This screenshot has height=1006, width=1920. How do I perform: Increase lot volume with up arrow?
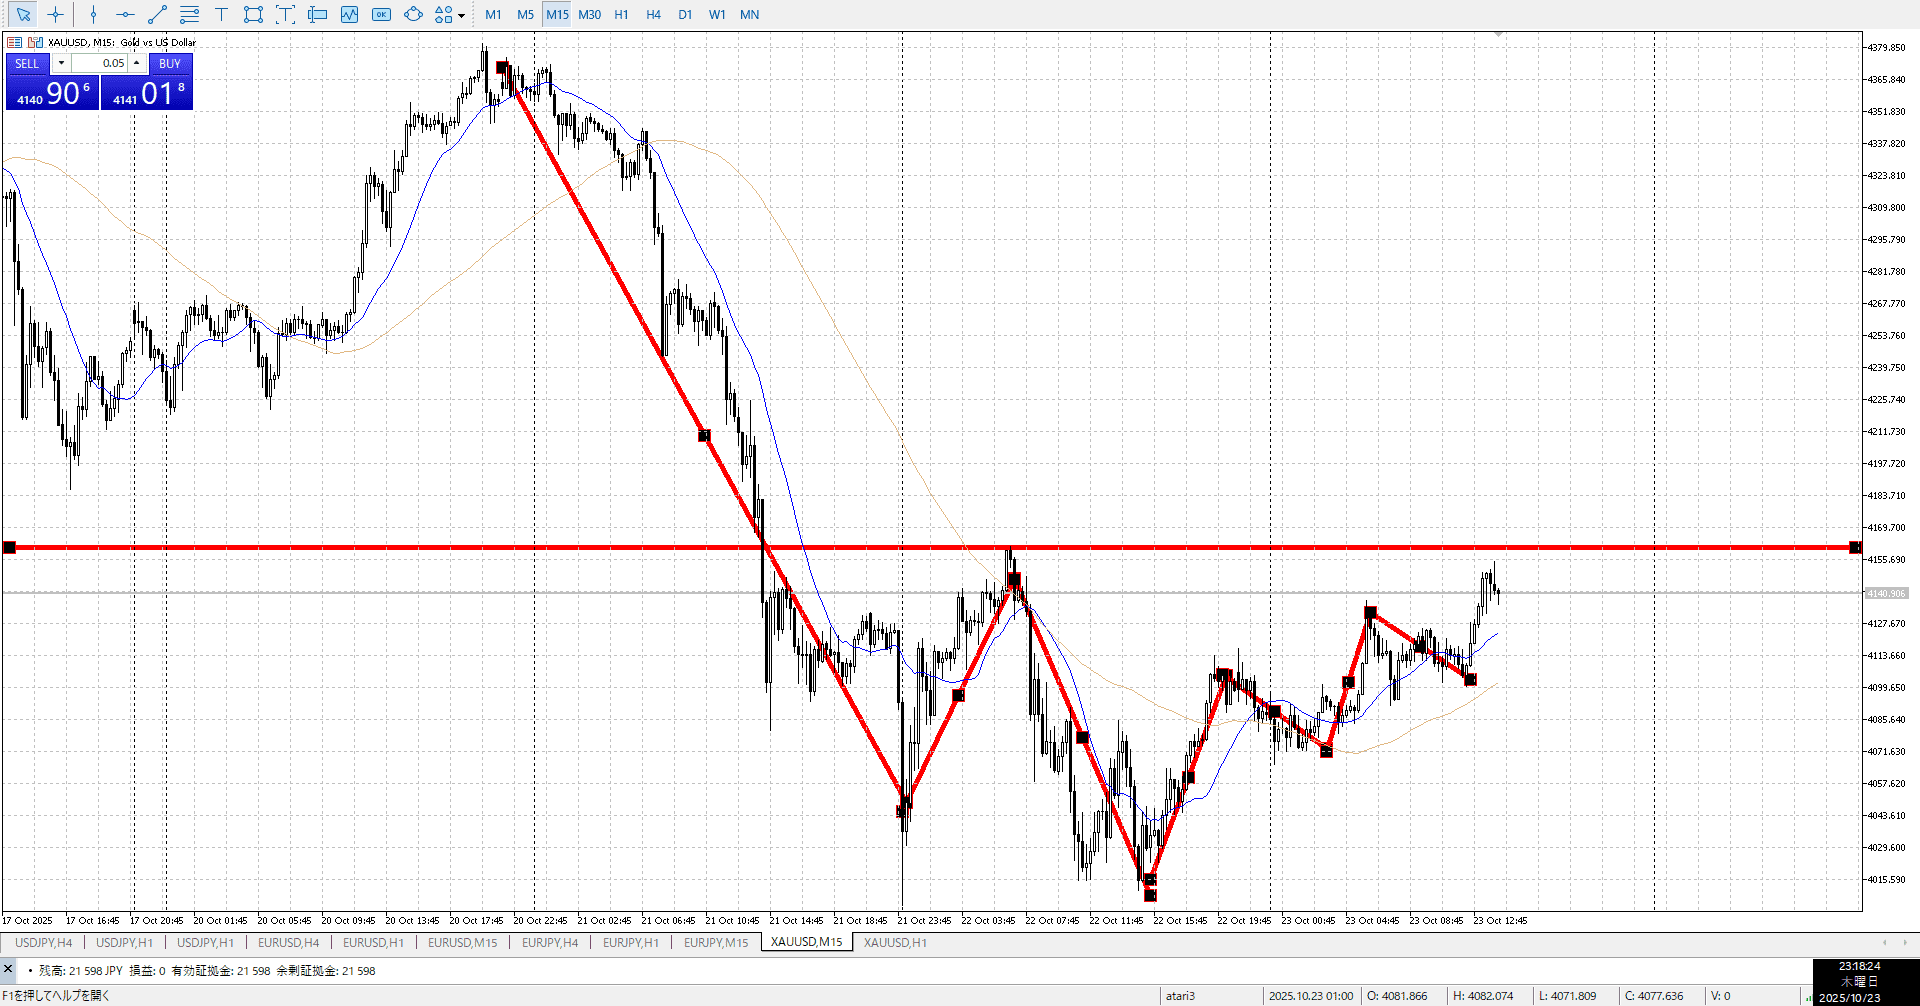[137, 63]
